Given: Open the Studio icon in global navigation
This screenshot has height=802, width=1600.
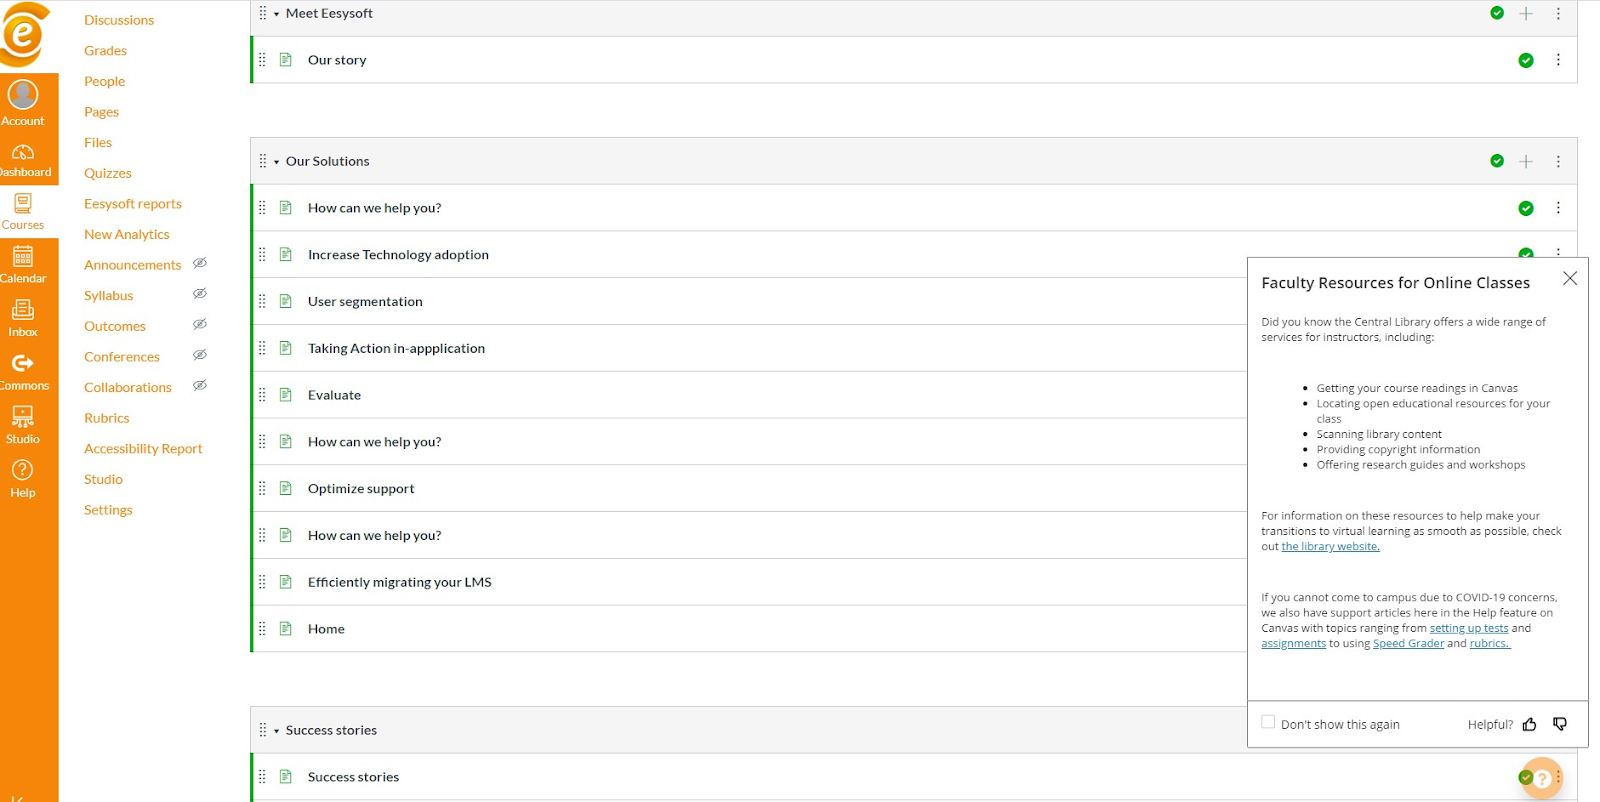Looking at the screenshot, I should click(23, 418).
